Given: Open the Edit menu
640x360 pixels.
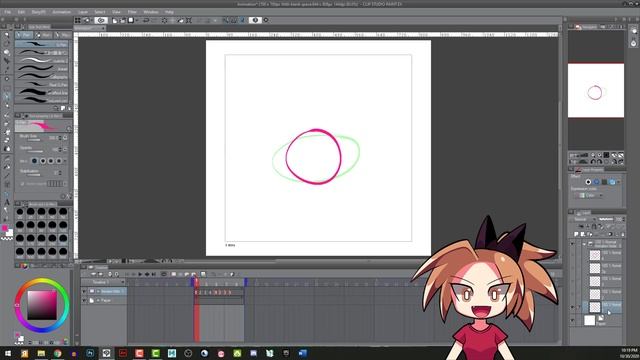Looking at the screenshot, I should pyautogui.click(x=21, y=12).
